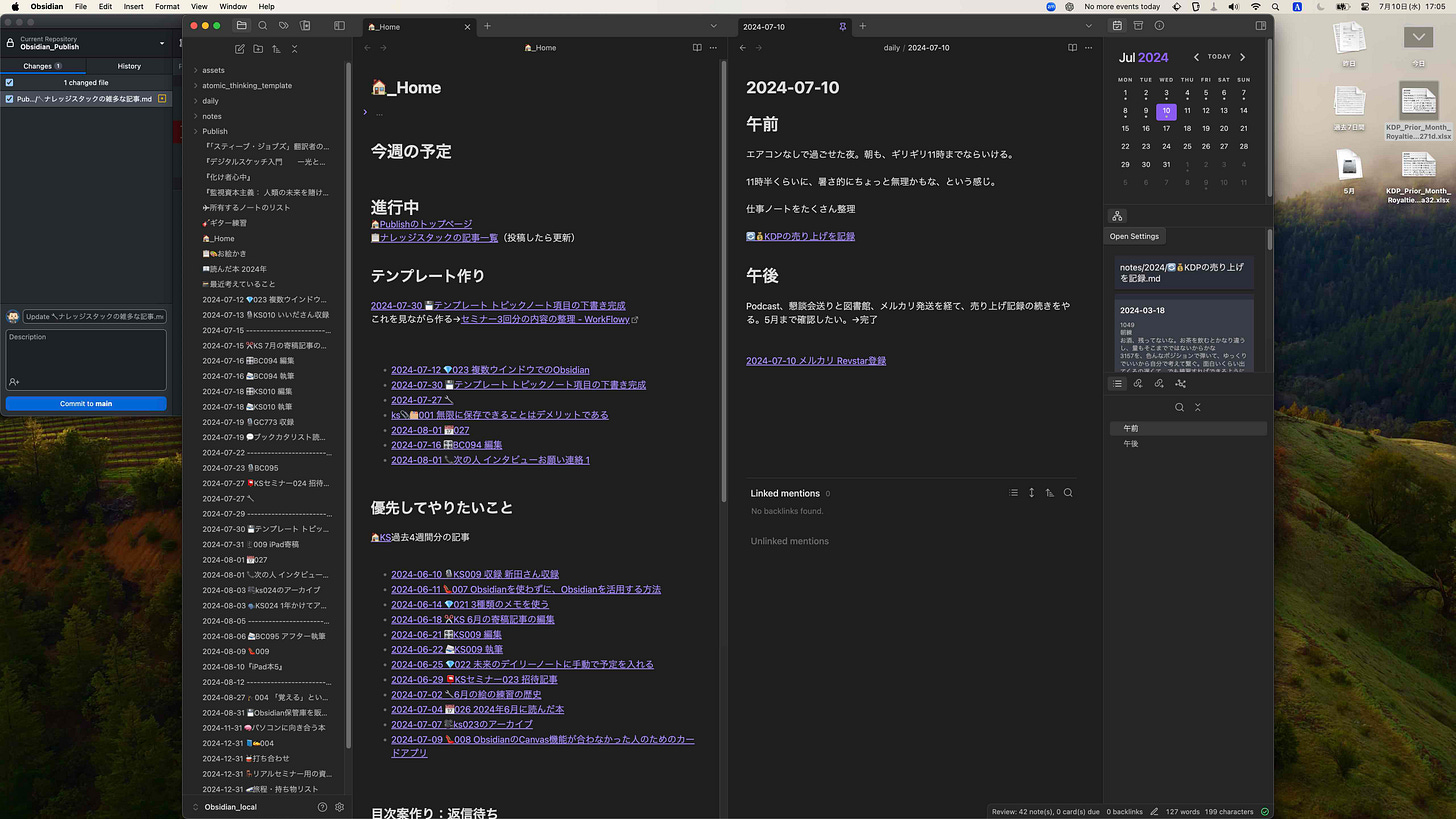Click the commit Description text area
Screen dimensions: 1456x819
point(86,360)
